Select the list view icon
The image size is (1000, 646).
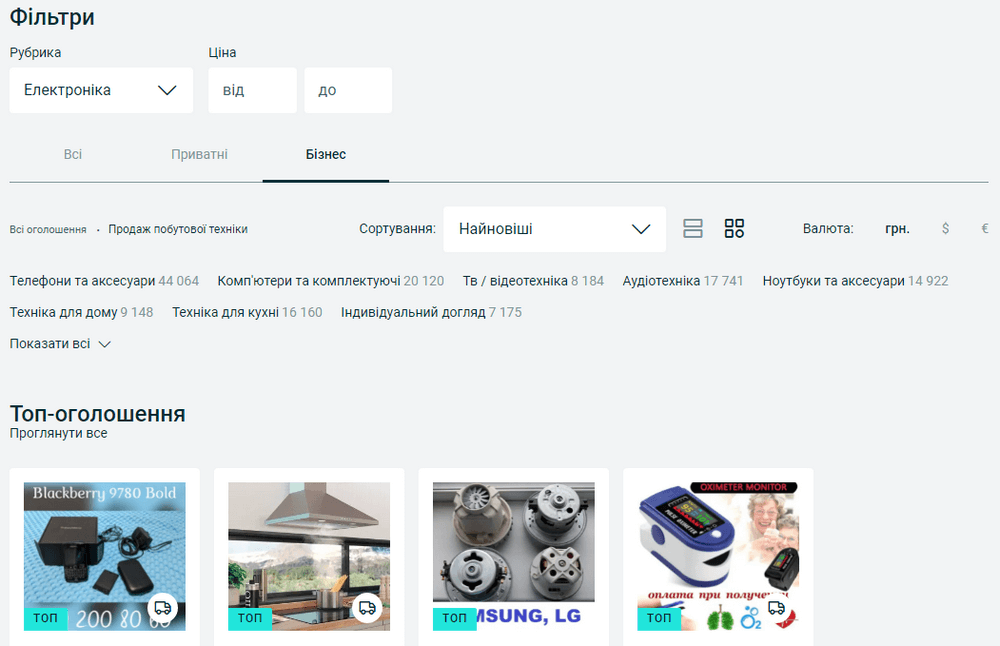point(693,228)
